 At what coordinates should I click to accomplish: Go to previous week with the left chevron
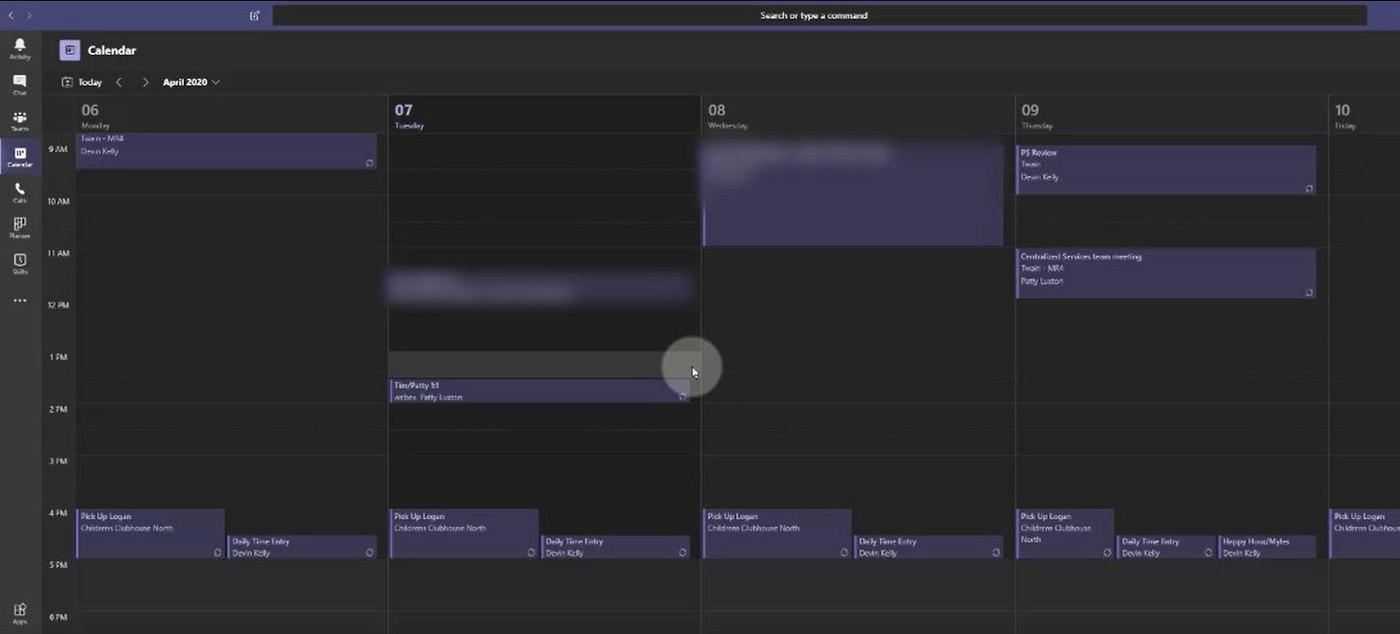[119, 82]
